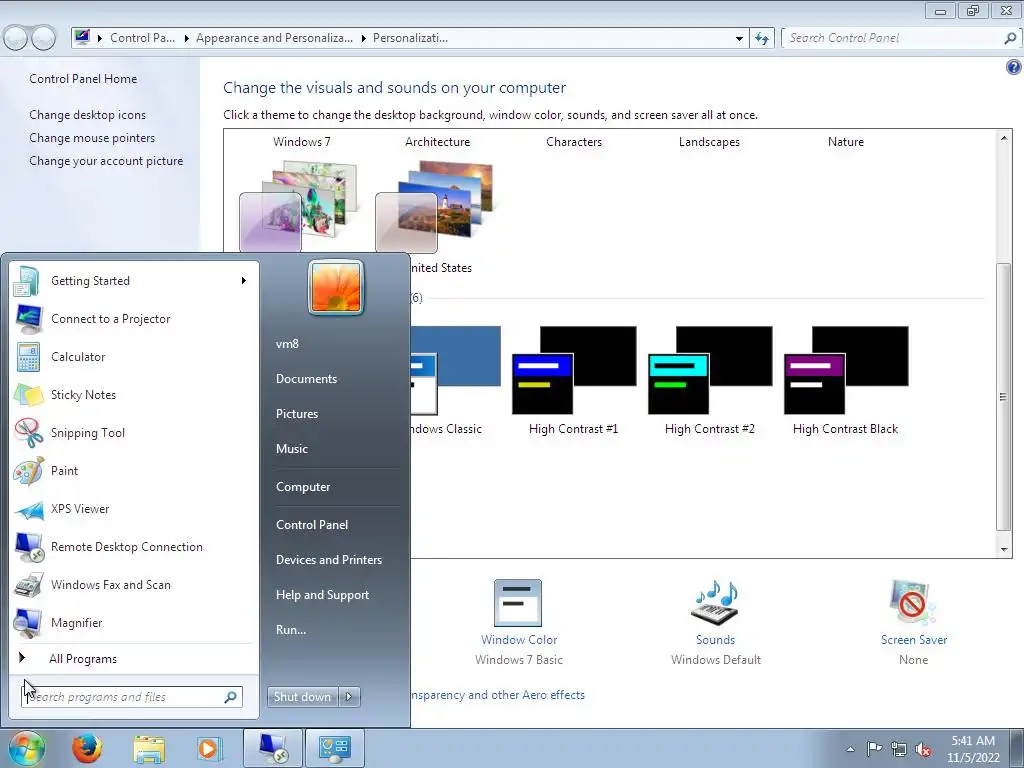Open the Shut down options arrow
The image size is (1024, 768).
click(x=349, y=697)
